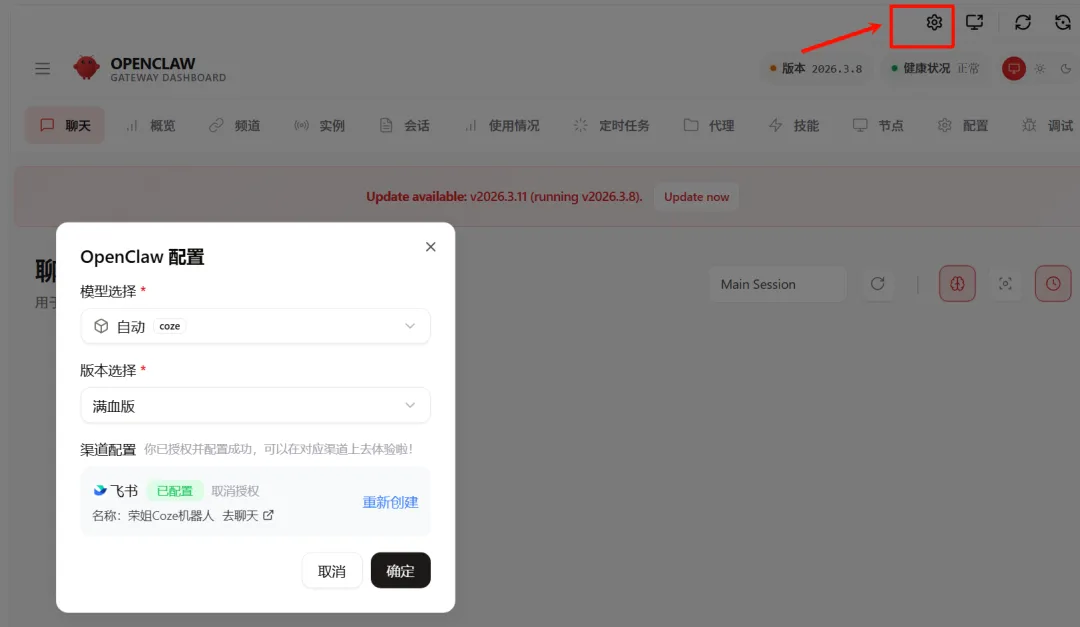Open the 定时任务 cron tab
The height and width of the screenshot is (627, 1080).
coord(611,125)
